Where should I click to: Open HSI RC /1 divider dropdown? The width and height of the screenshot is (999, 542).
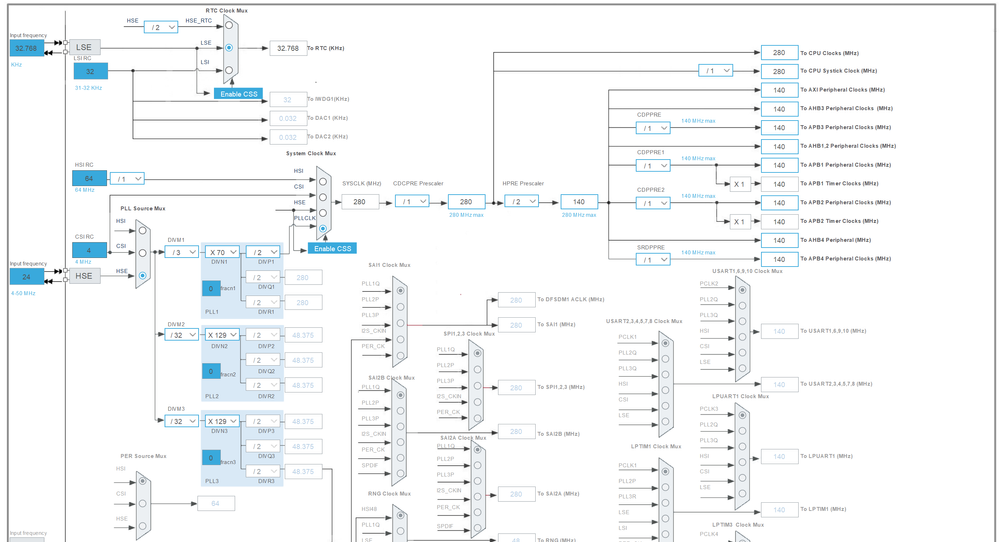point(127,179)
